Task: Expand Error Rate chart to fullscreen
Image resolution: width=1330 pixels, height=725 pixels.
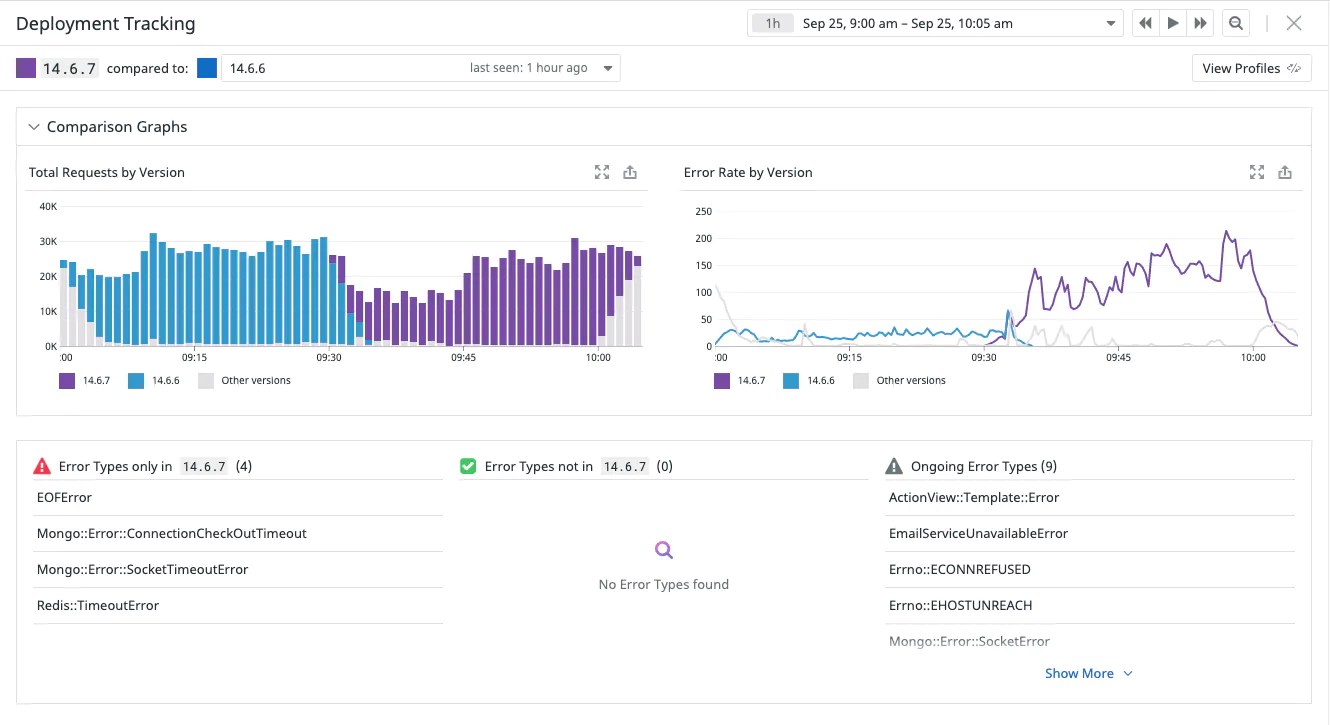Action: tap(1256, 171)
